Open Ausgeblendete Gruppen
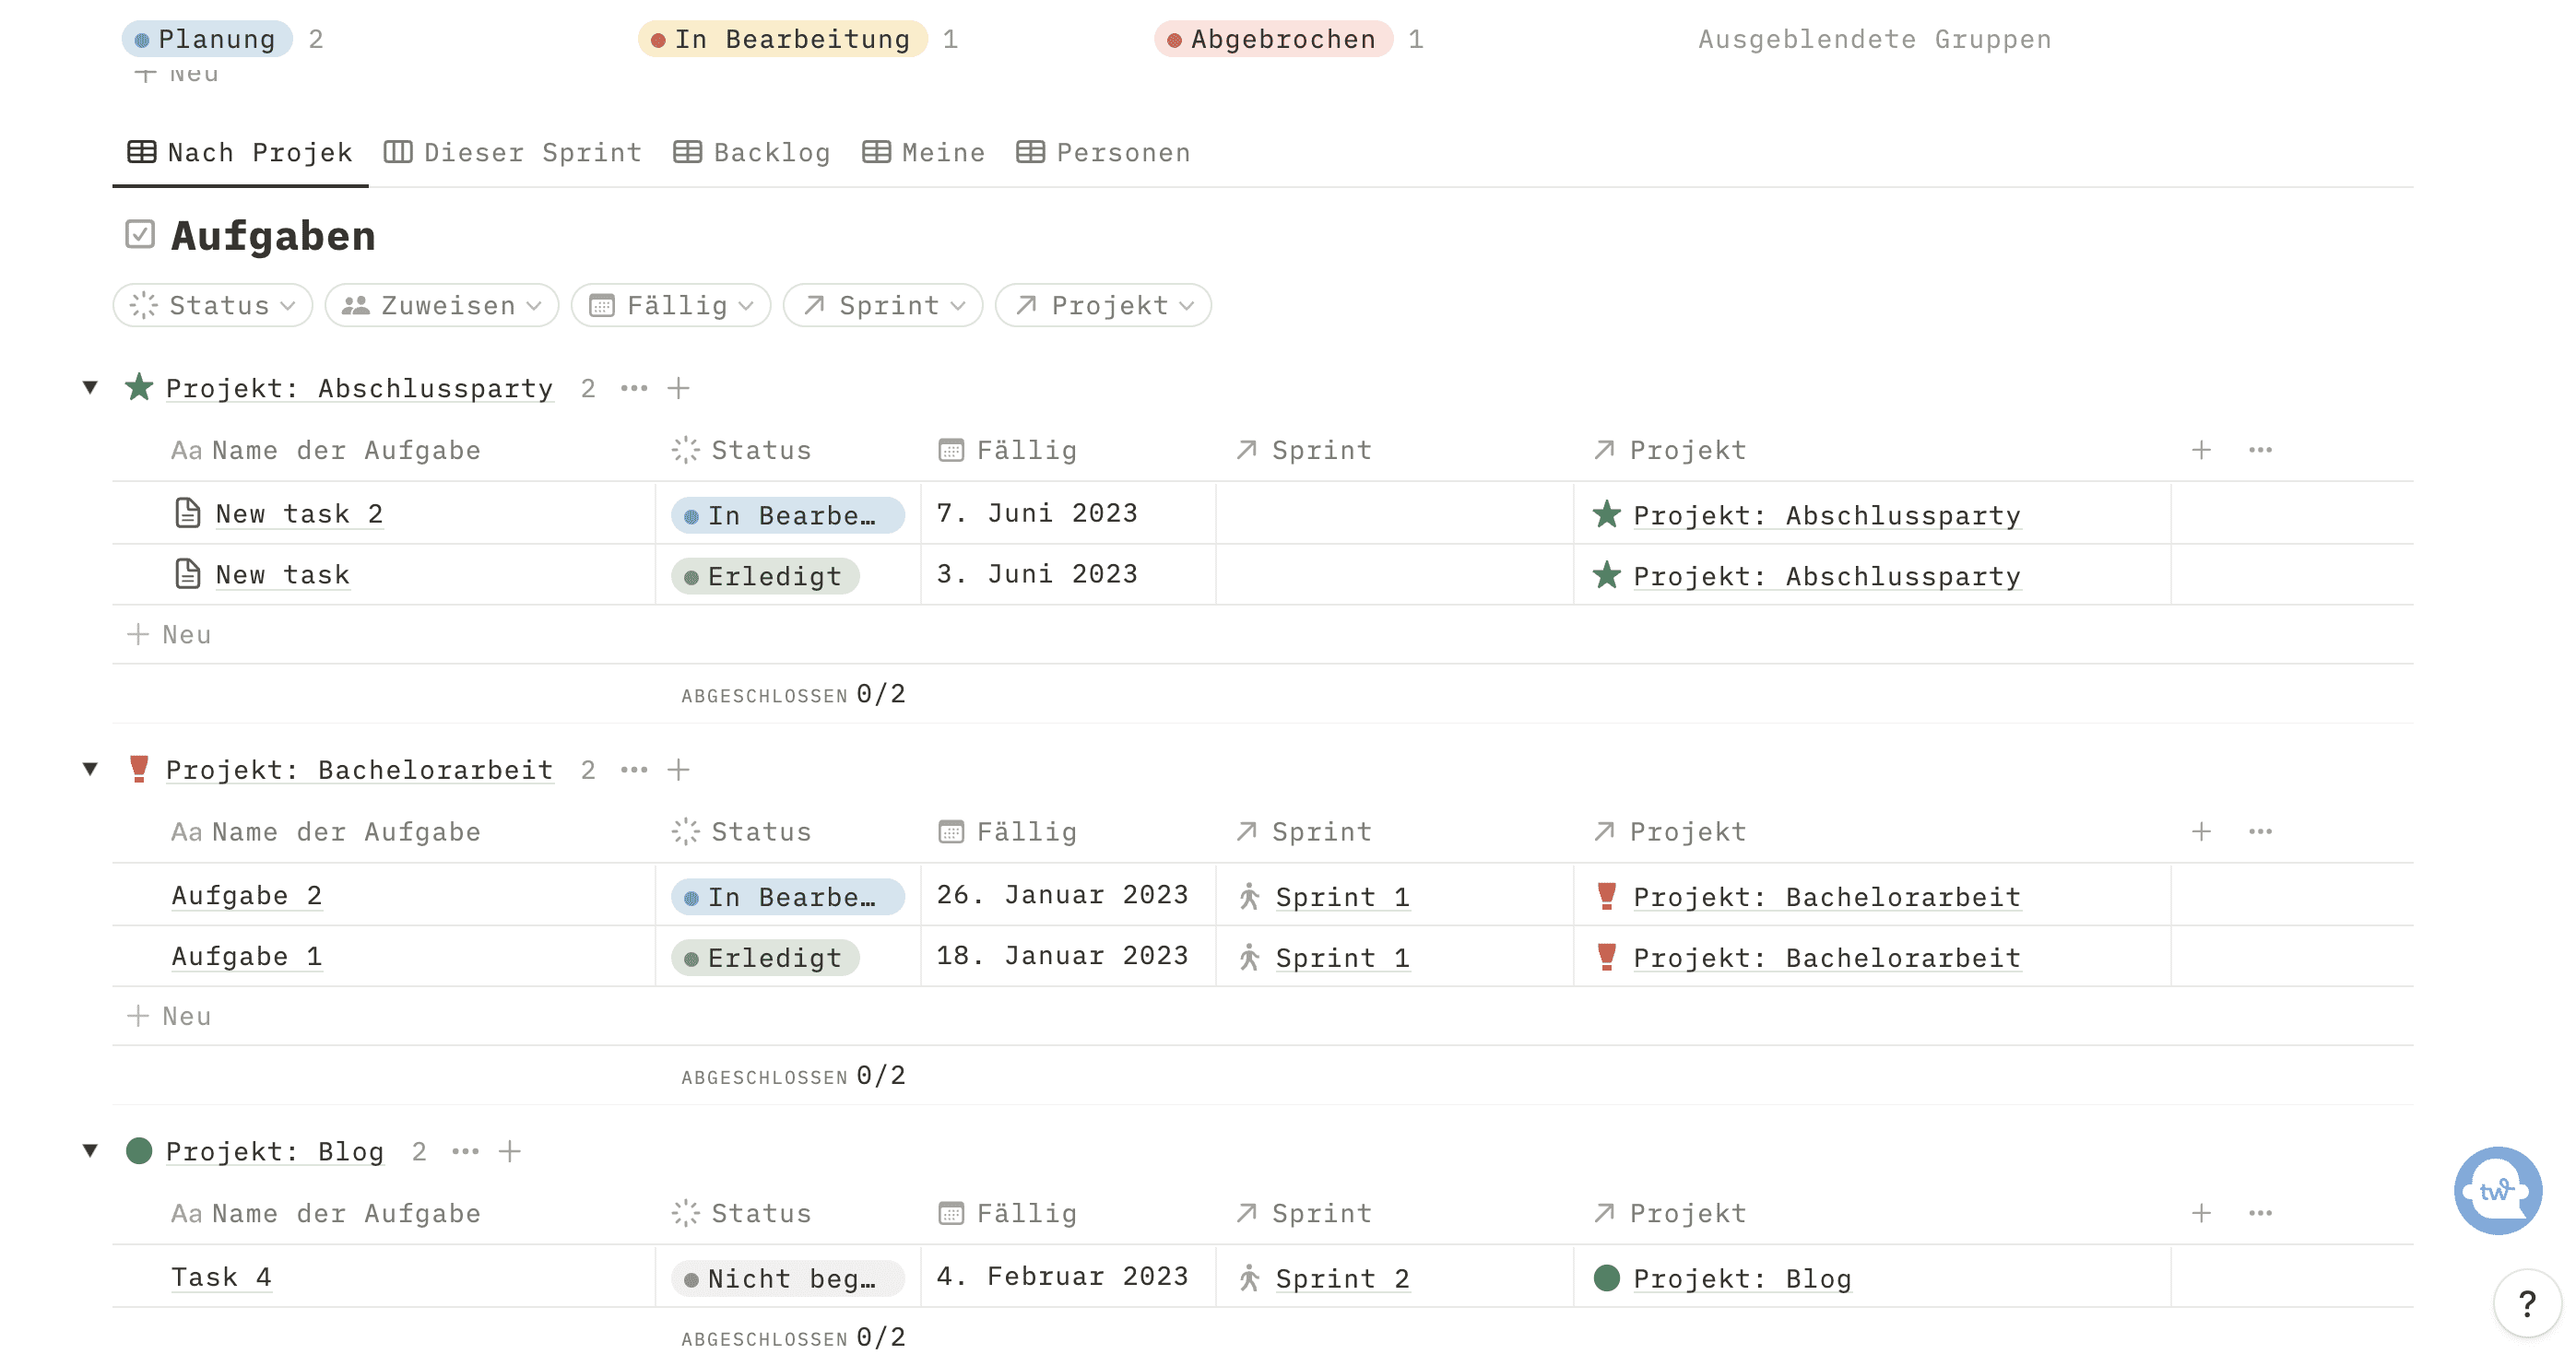Screen dimensions: 2576x1366 click(1875, 39)
